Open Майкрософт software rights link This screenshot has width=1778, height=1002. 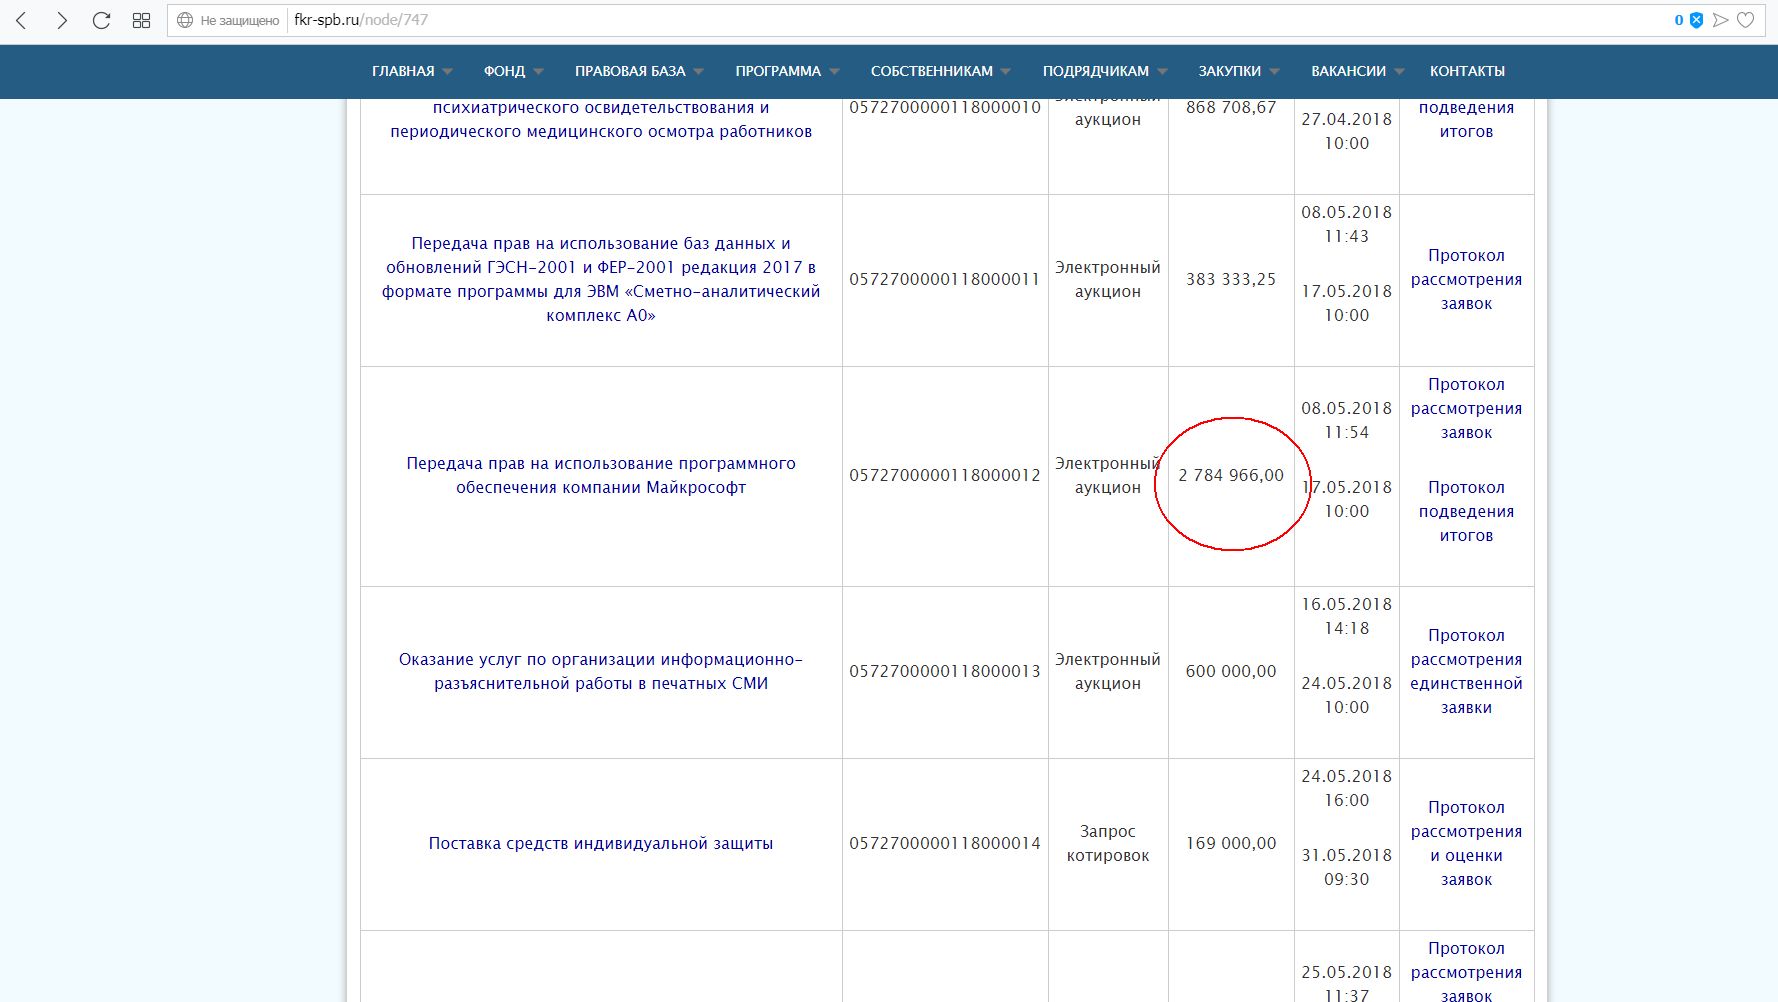pos(601,475)
